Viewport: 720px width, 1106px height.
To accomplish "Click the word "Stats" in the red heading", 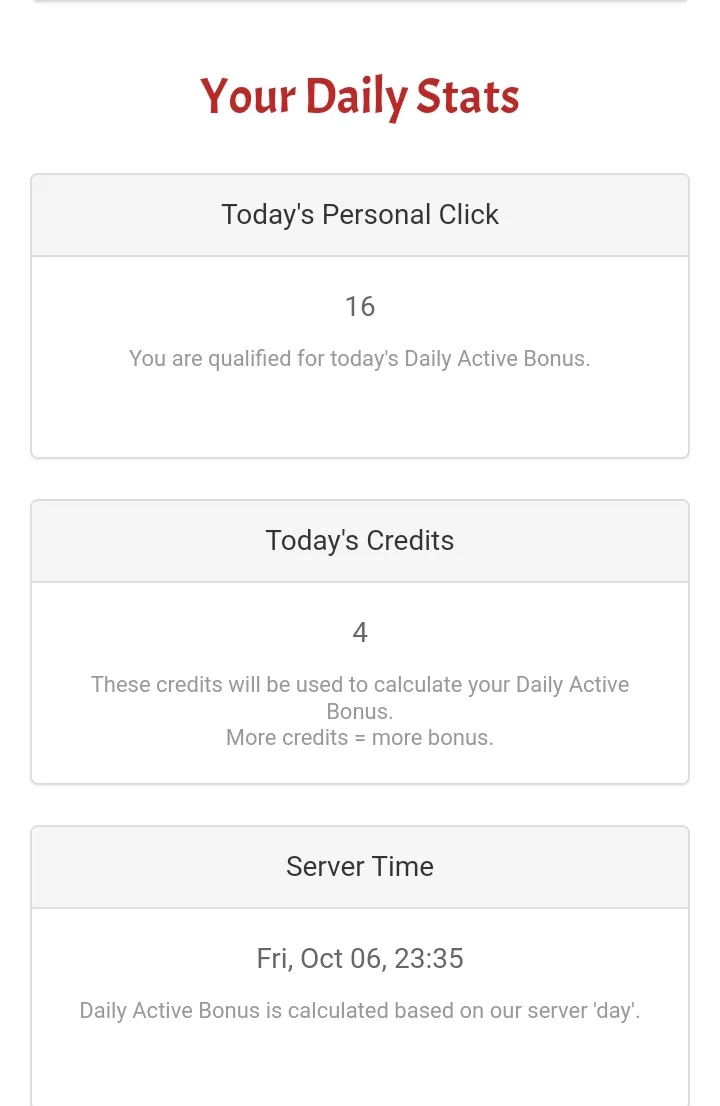I will [468, 98].
